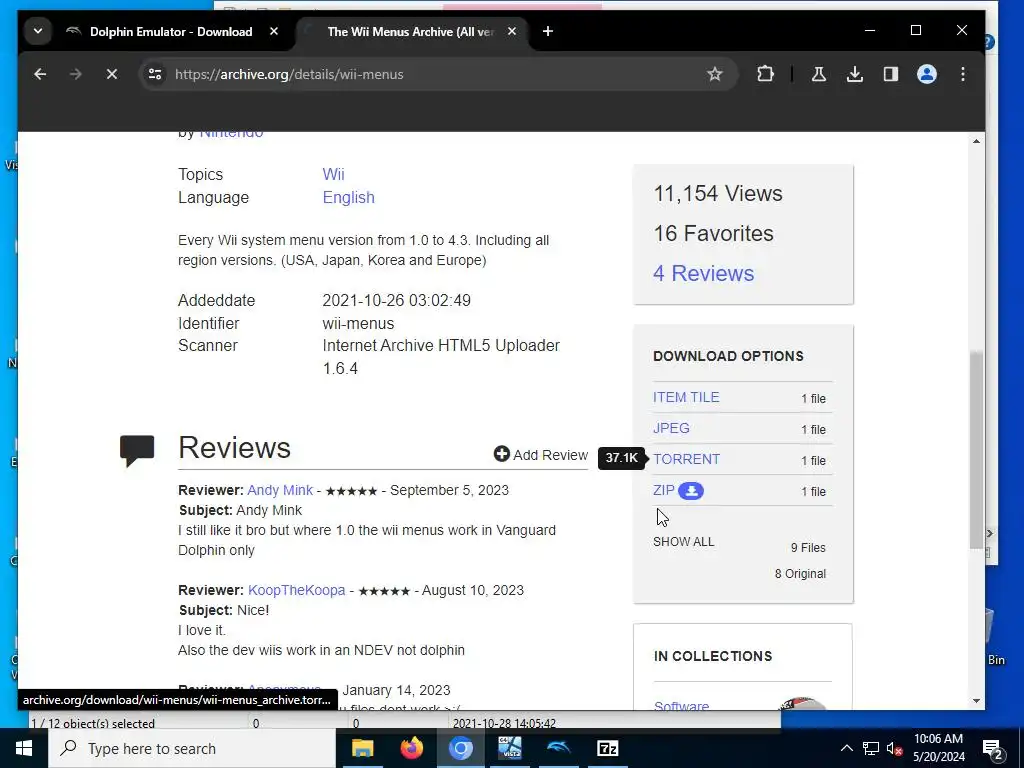The height and width of the screenshot is (768, 1024).
Task: Open the Software collection link
Action: [x=681, y=705]
